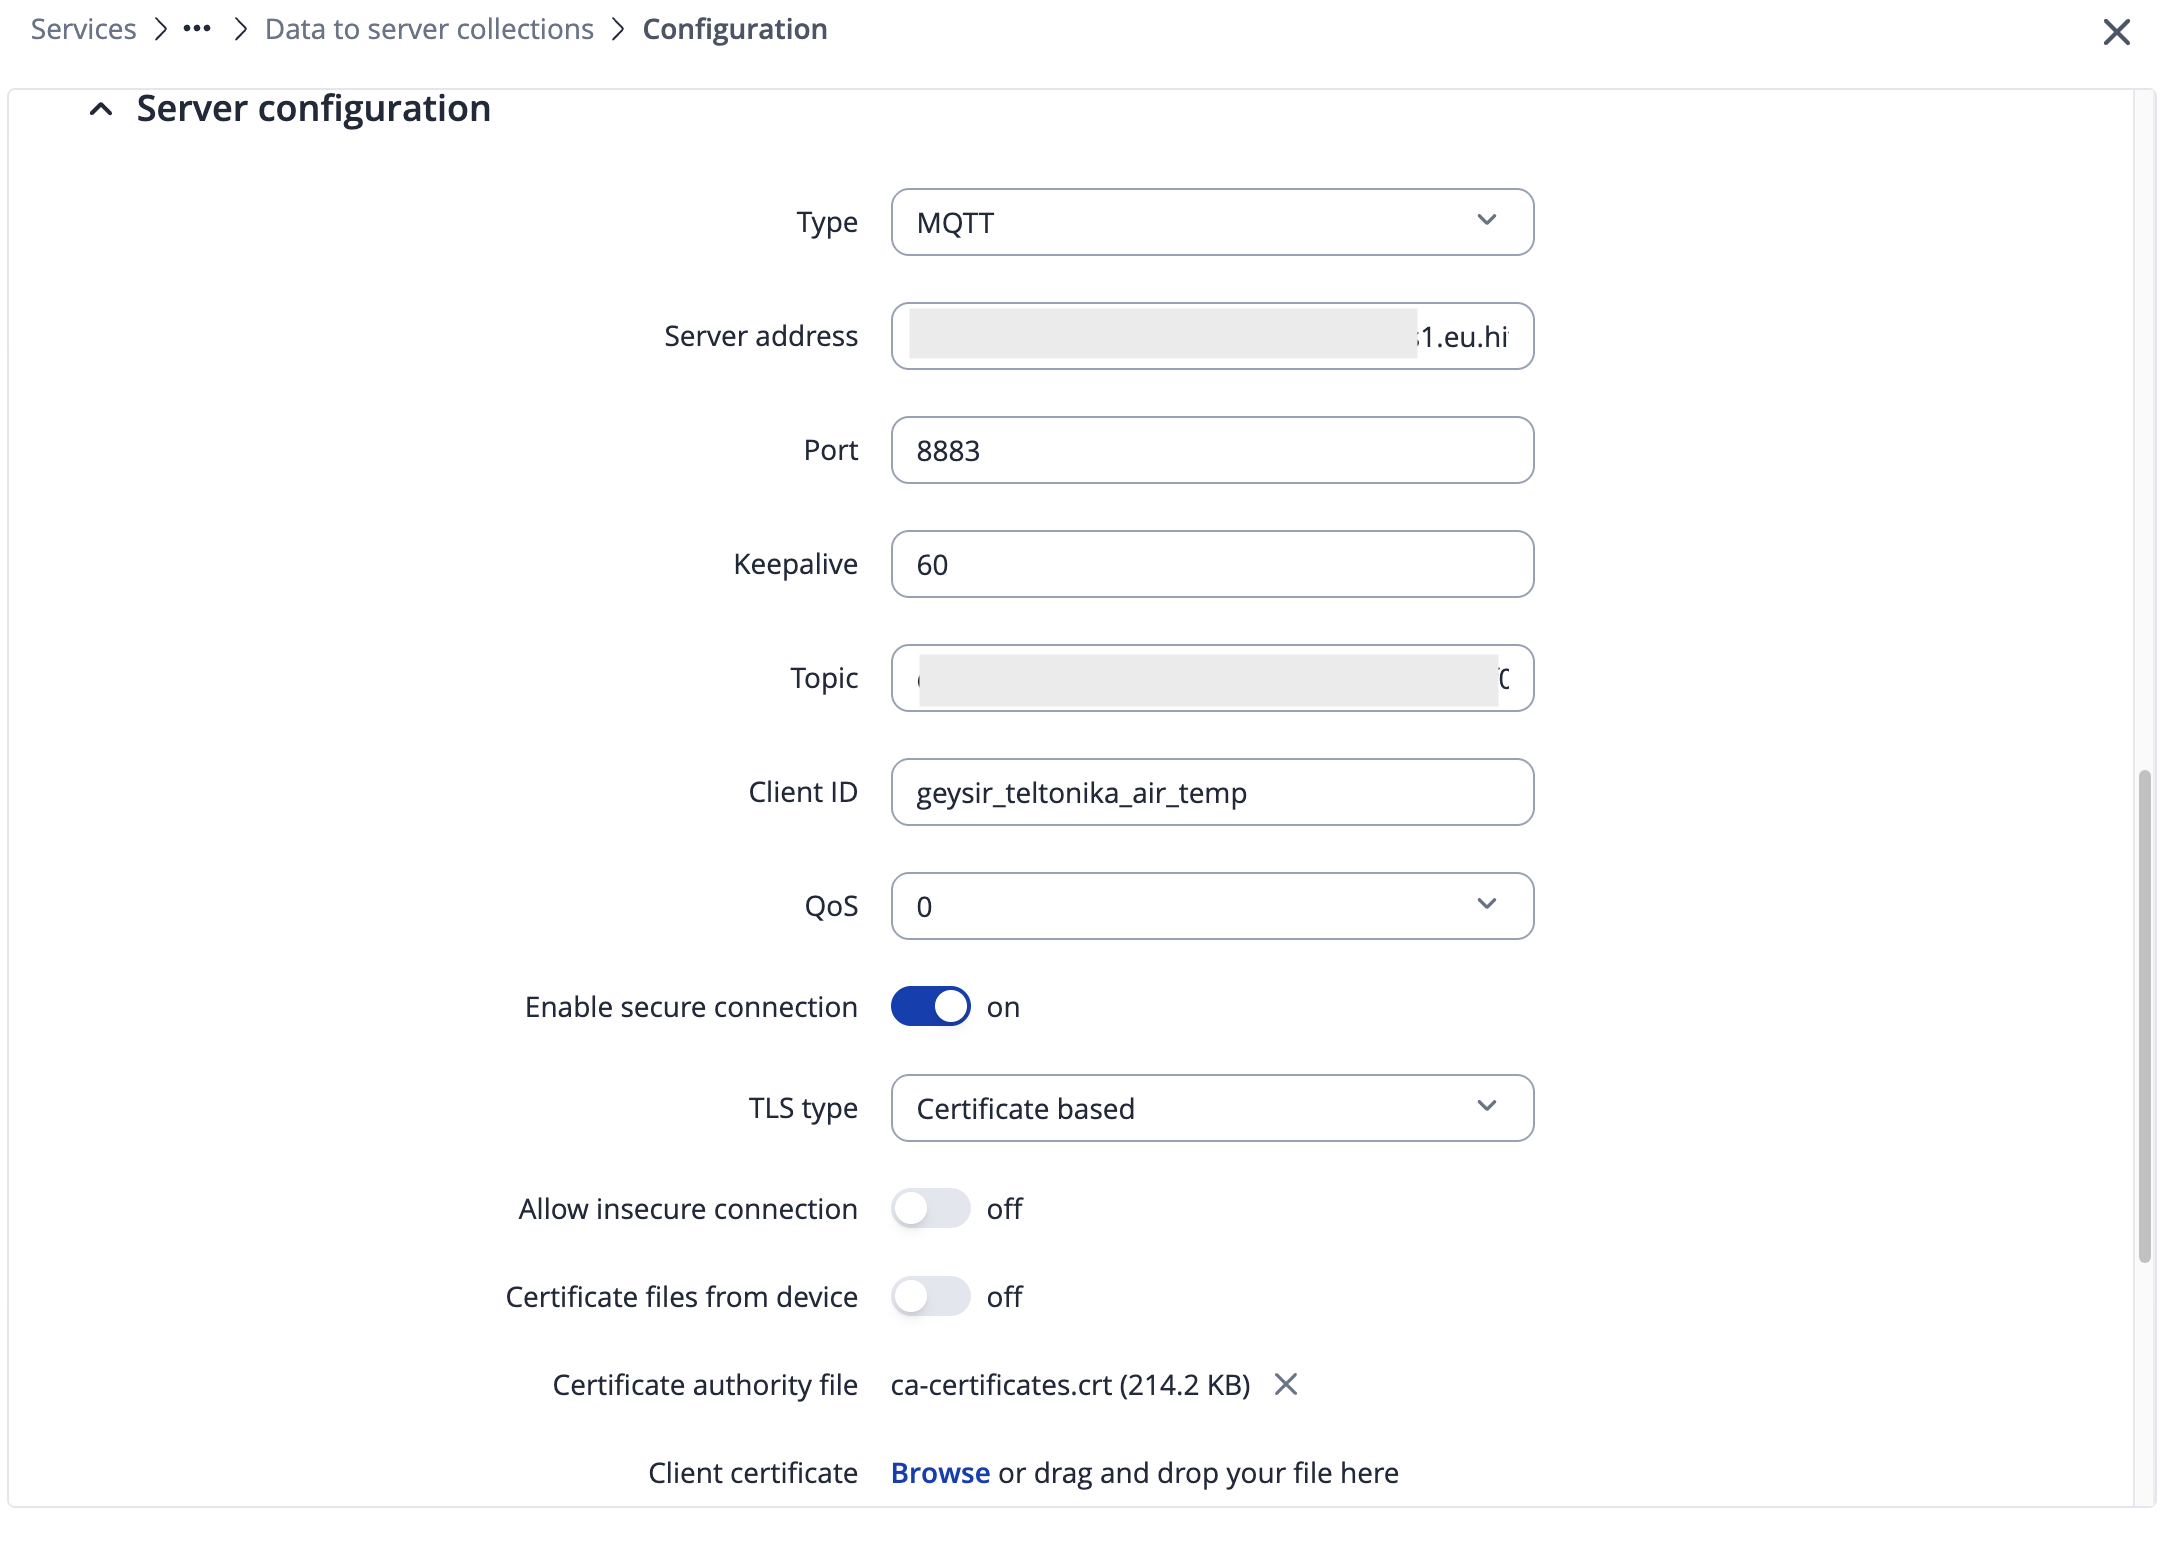This screenshot has width=2160, height=1548.
Task: Click the breadcrumb ellipsis icon
Action: (197, 29)
